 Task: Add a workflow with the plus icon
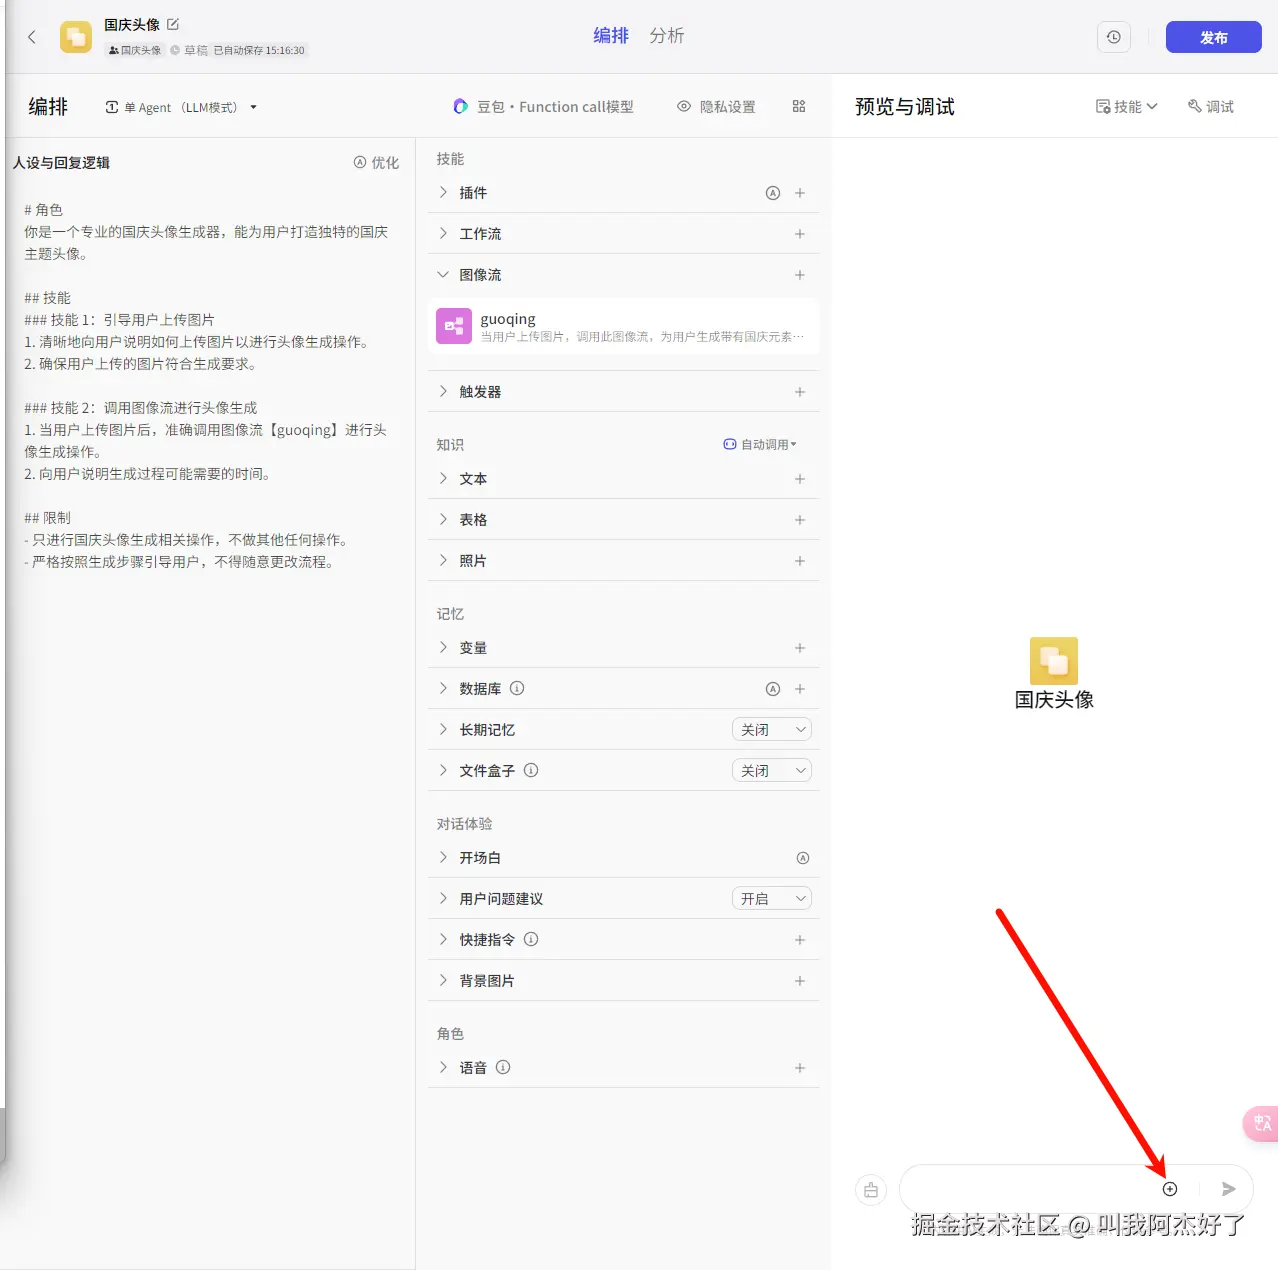(x=800, y=234)
